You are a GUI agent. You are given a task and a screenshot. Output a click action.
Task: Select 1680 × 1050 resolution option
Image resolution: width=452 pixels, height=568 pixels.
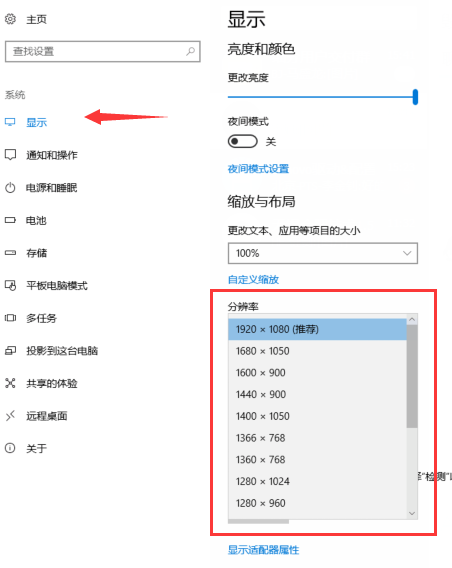coord(317,351)
